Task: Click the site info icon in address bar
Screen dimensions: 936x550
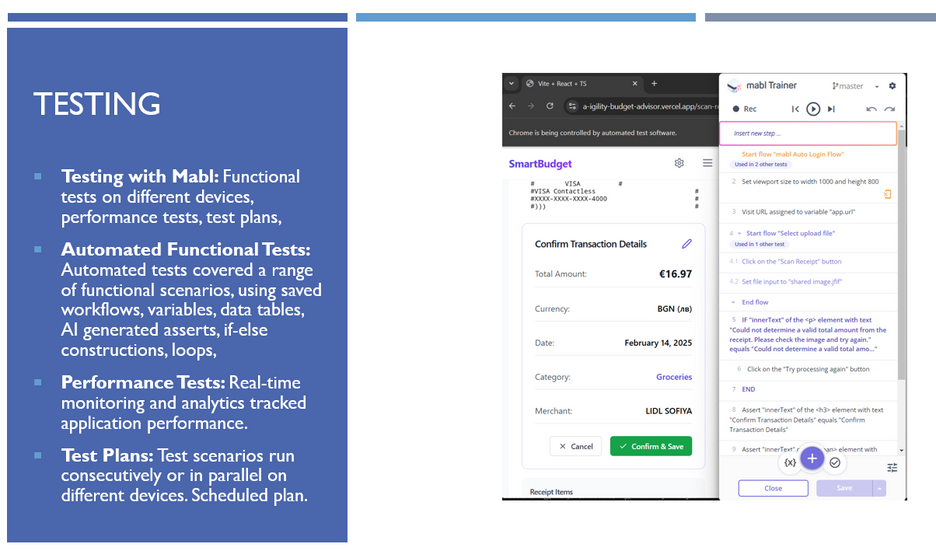Action: [572, 106]
